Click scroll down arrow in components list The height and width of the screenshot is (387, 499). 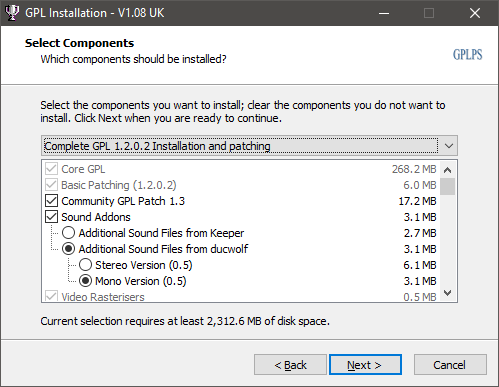[448, 293]
